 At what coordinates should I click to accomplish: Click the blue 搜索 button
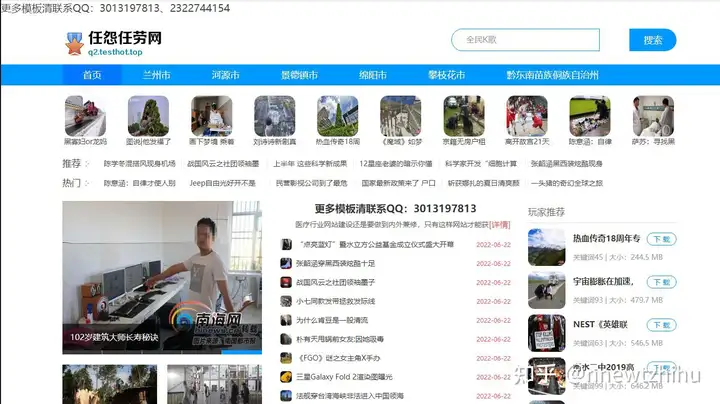652,40
